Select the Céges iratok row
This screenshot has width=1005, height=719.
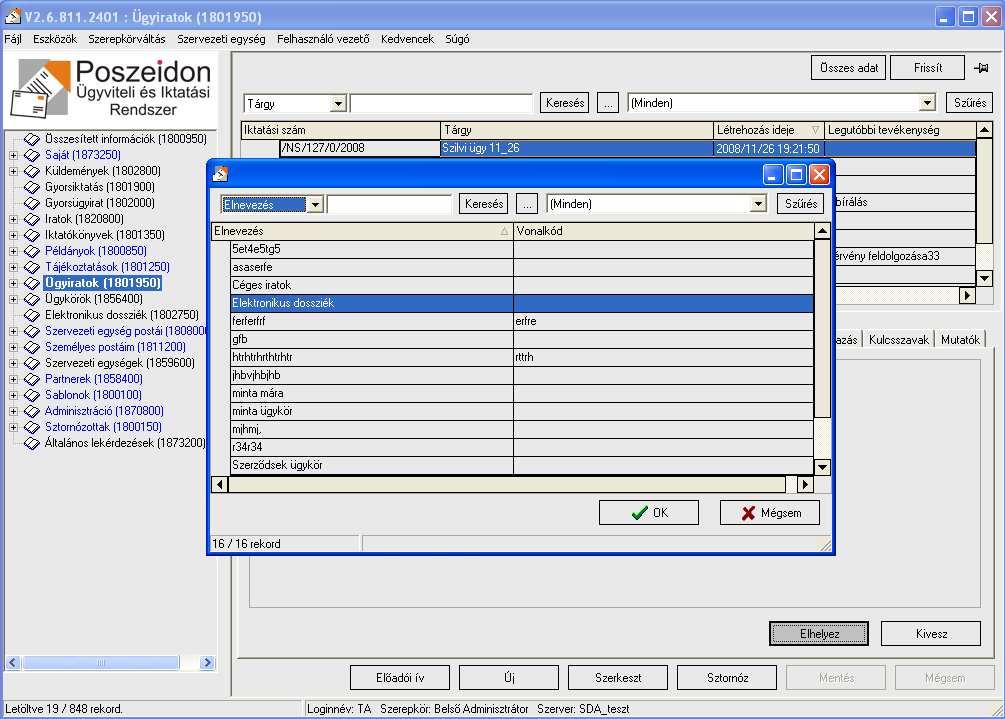522,285
